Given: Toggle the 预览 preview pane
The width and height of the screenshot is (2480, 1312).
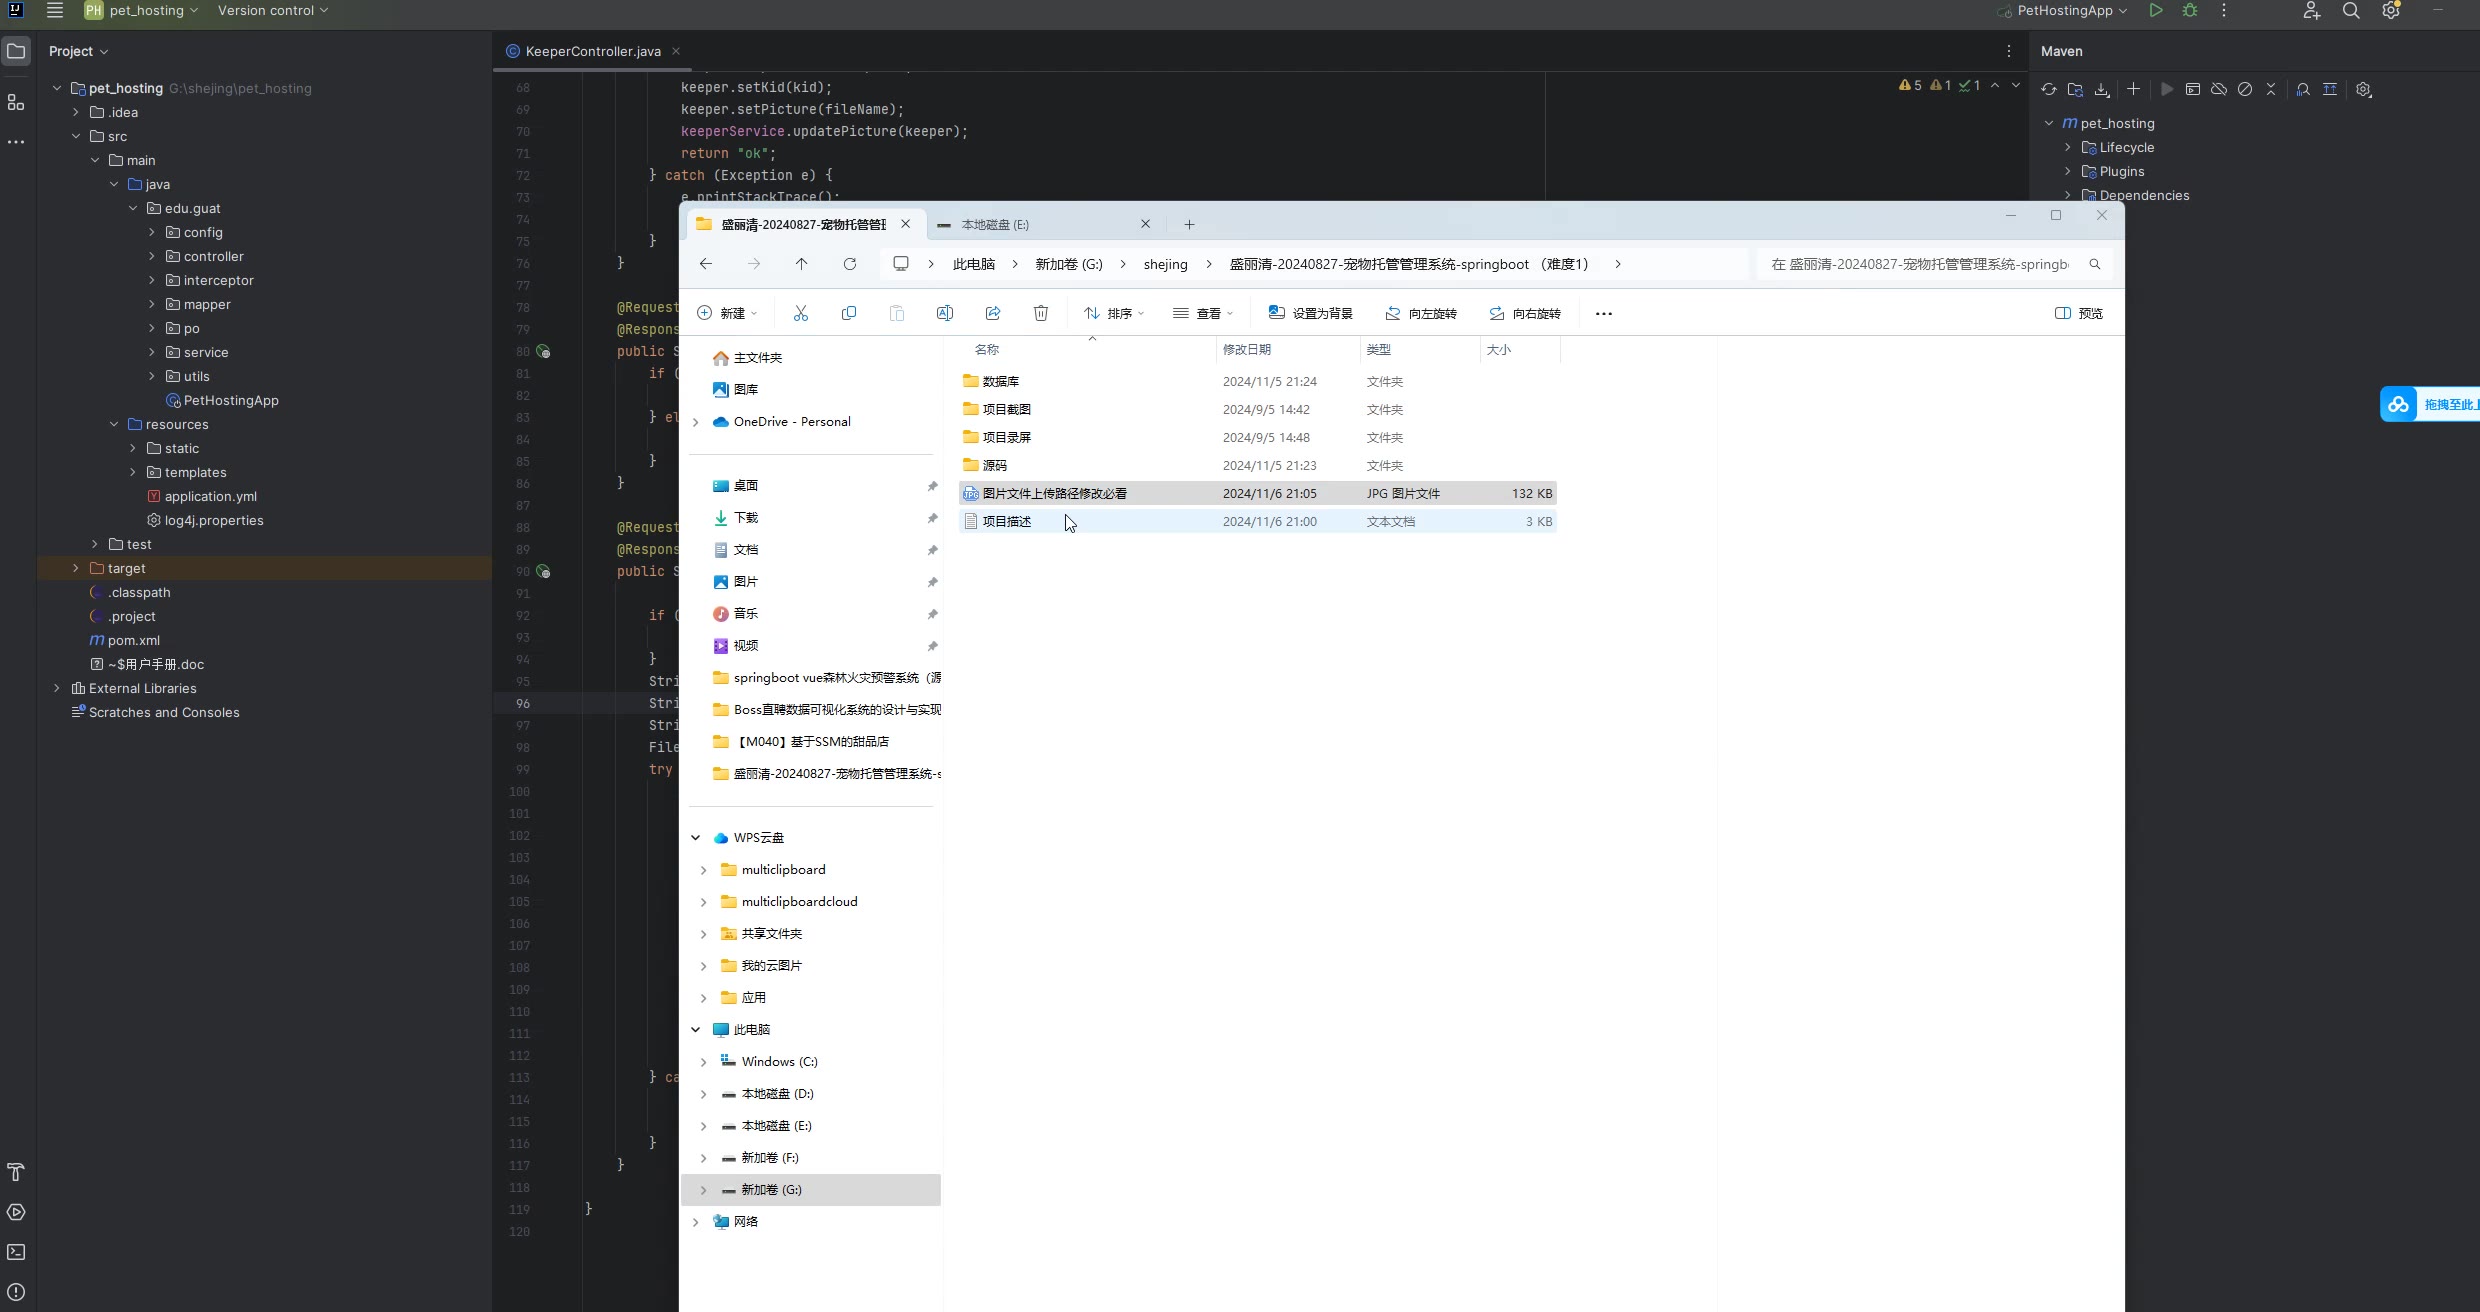Looking at the screenshot, I should [x=2078, y=313].
